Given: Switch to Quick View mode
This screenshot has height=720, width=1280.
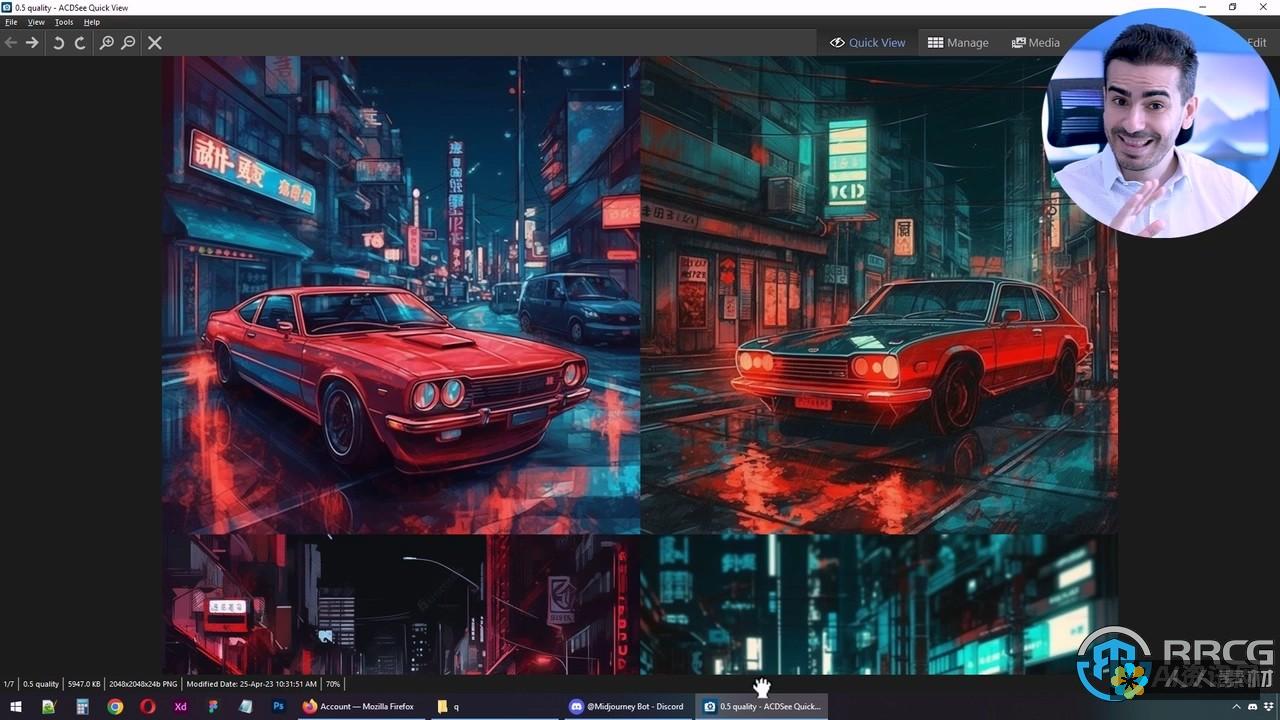Looking at the screenshot, I should [867, 42].
